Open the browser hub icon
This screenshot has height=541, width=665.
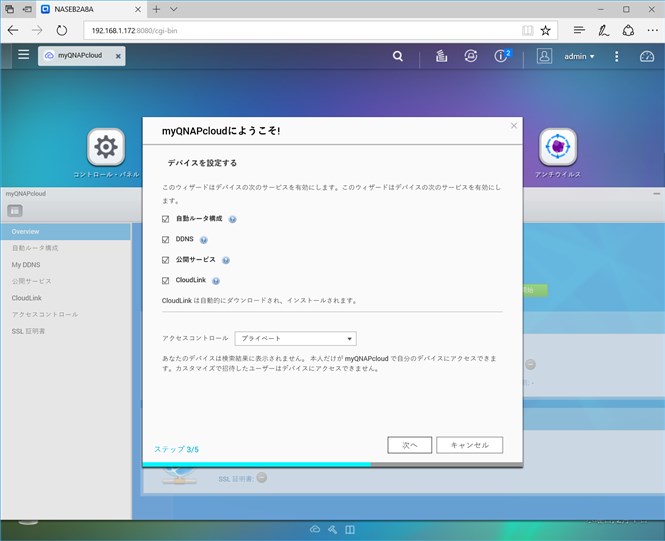tap(579, 30)
